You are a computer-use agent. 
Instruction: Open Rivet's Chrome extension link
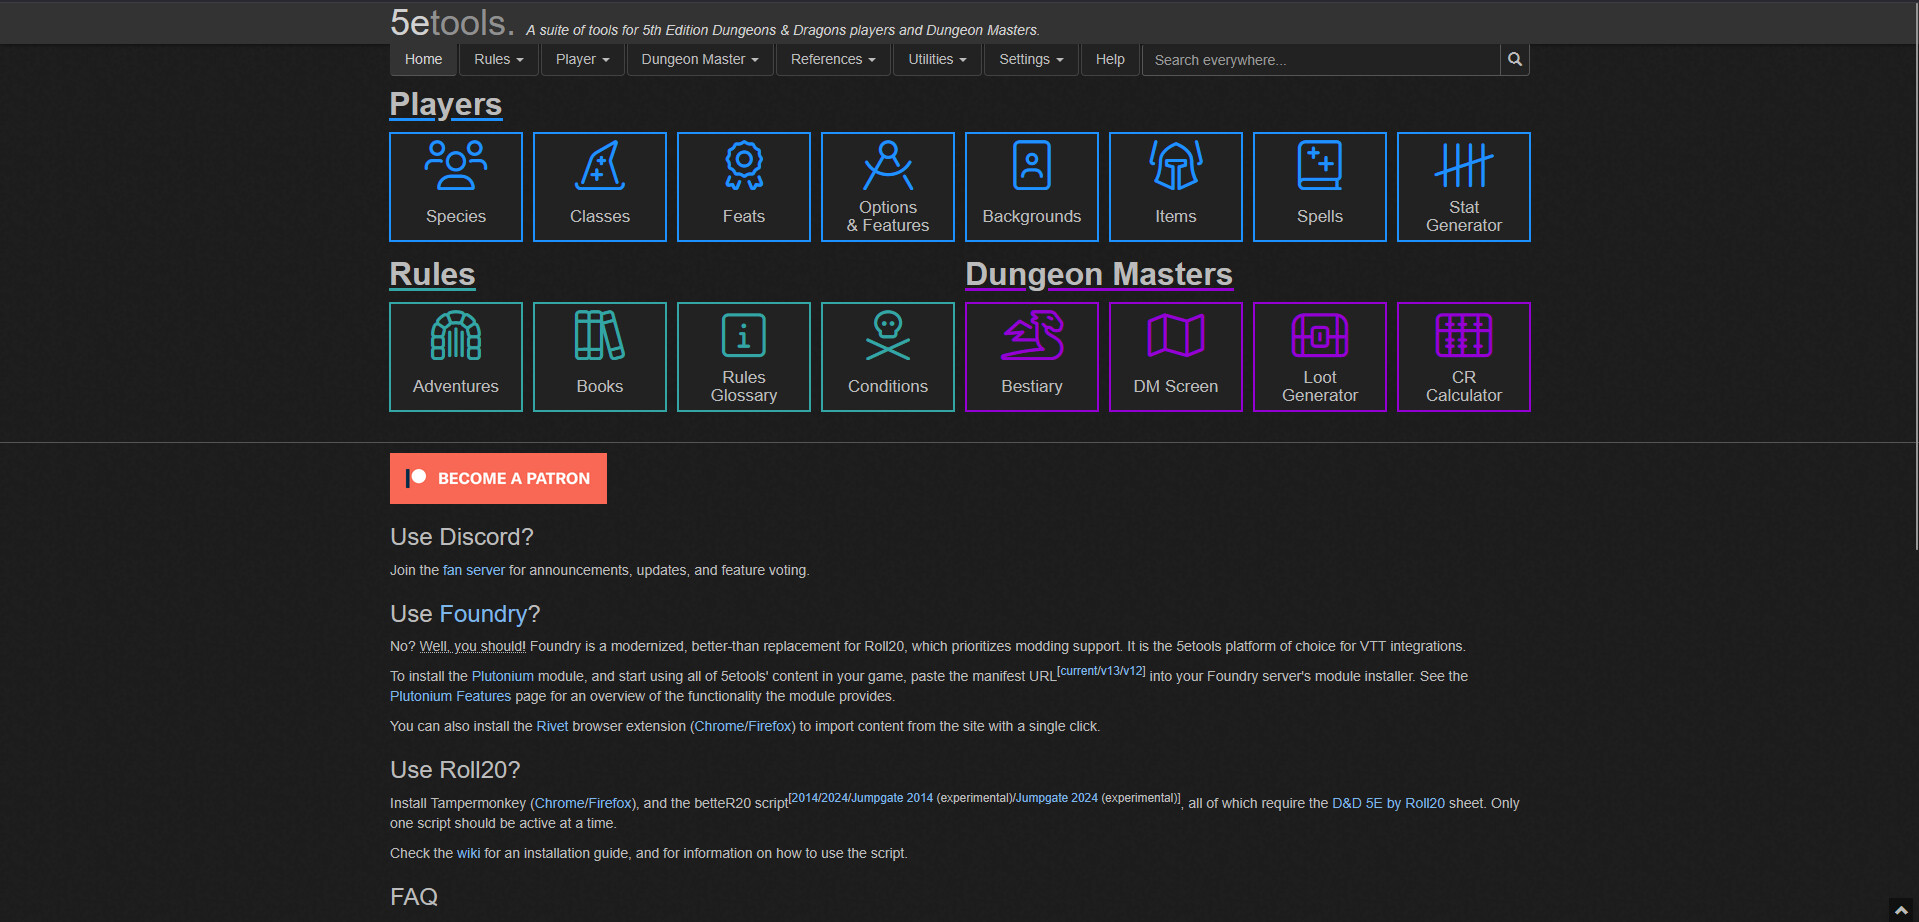click(719, 726)
